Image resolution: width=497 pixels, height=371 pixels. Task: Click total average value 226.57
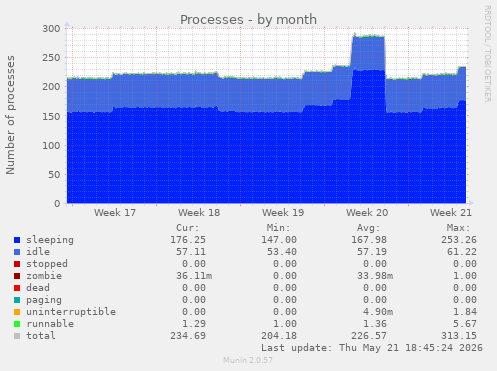tap(369, 336)
